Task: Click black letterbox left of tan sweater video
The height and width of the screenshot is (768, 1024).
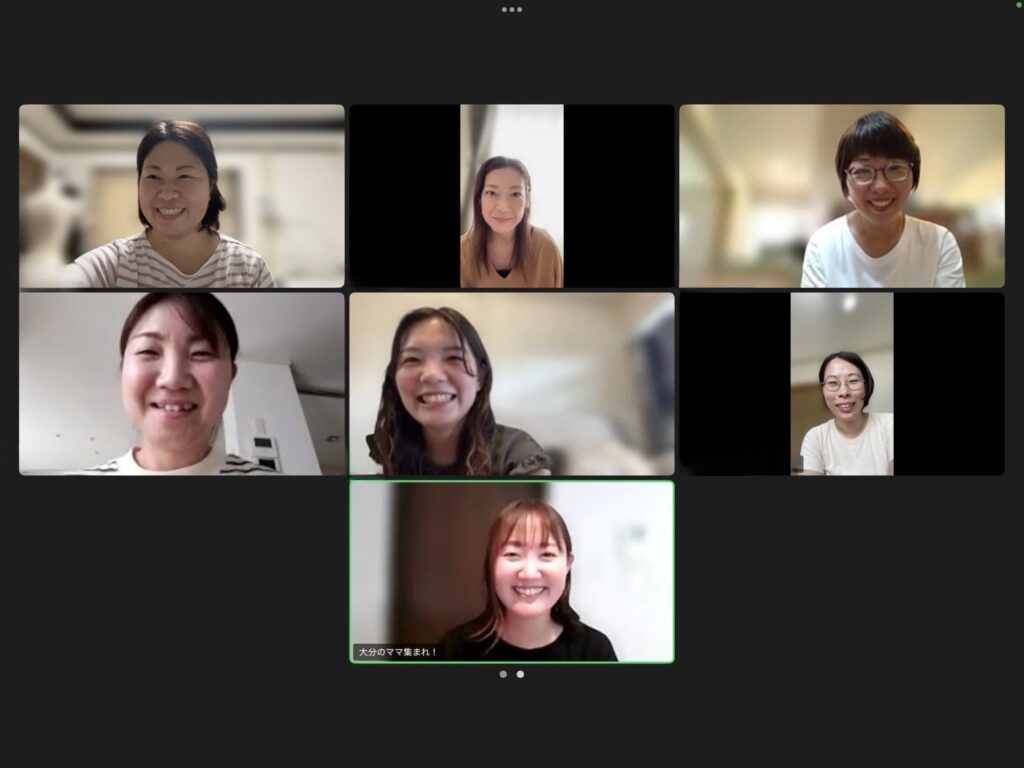Action: pos(404,196)
